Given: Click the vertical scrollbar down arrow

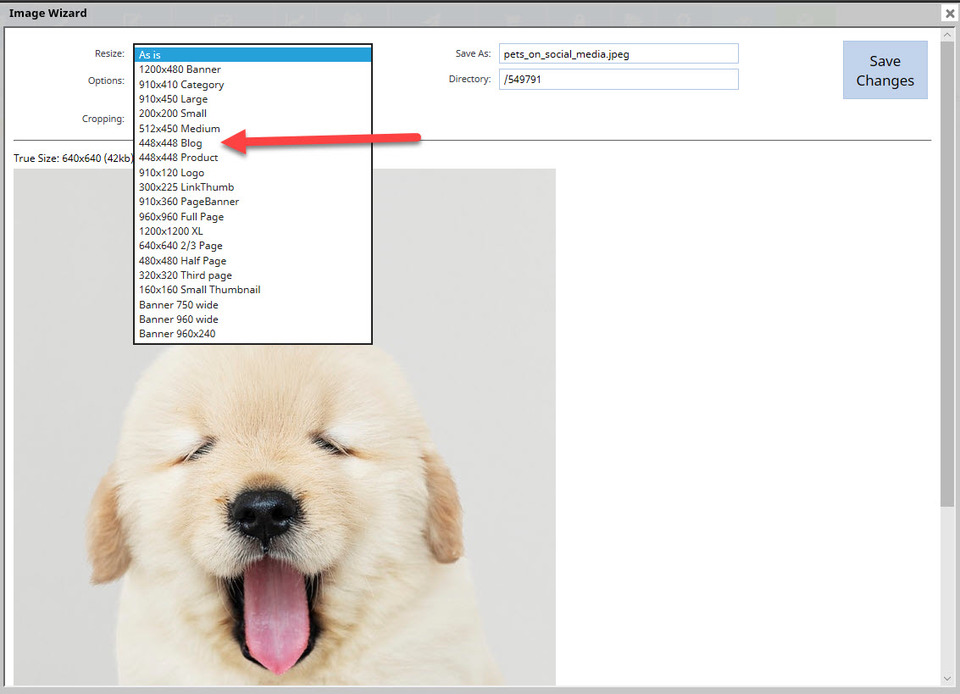Looking at the screenshot, I should [946, 679].
